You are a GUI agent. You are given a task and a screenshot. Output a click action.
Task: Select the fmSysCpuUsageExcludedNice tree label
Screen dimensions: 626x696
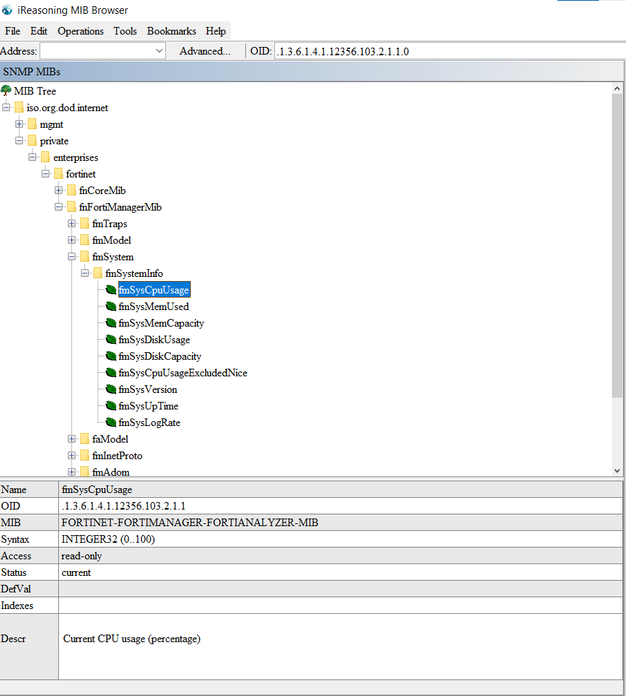point(183,373)
